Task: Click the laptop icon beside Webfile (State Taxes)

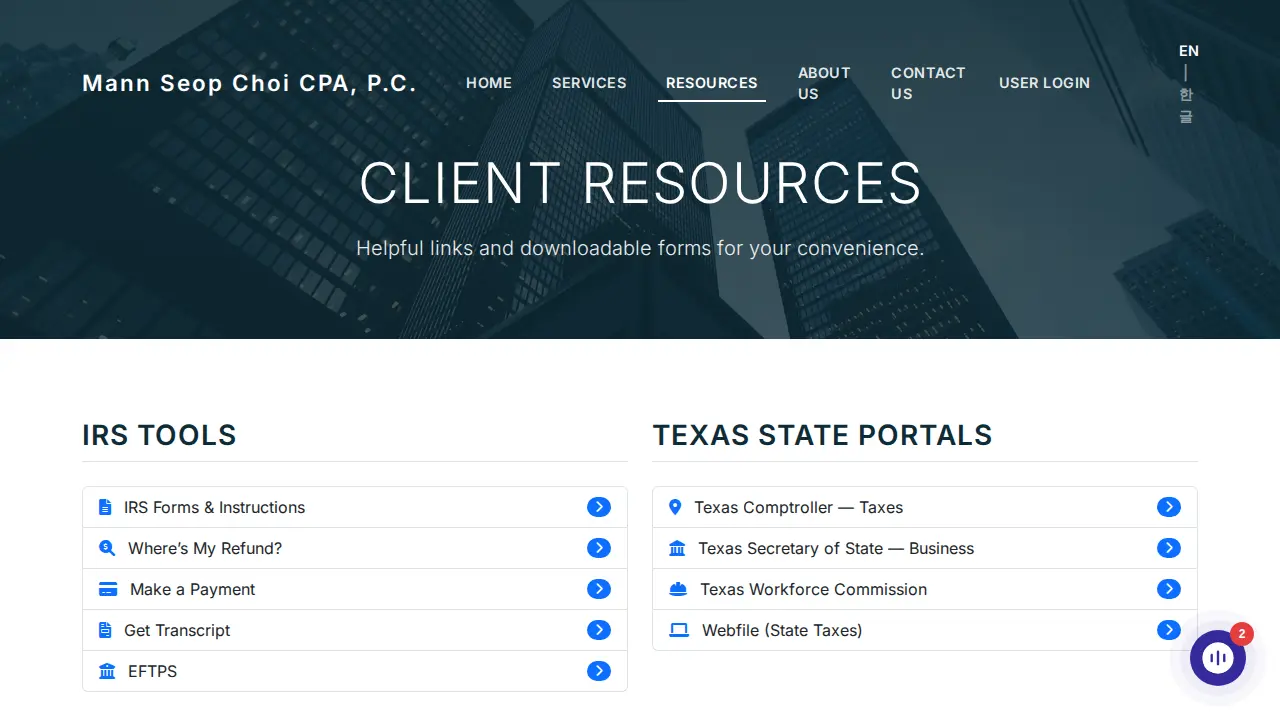Action: tap(679, 630)
